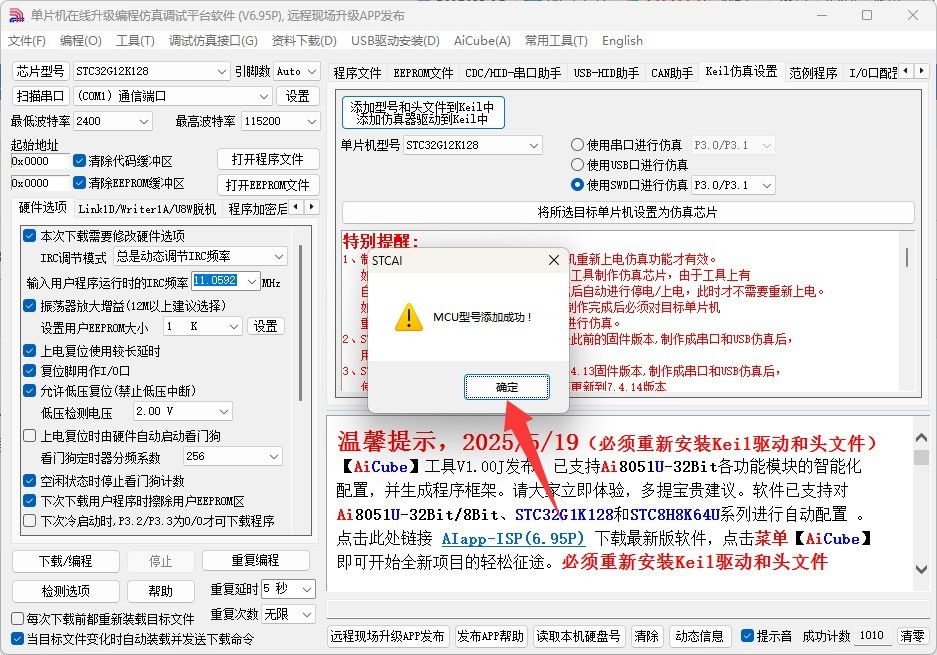
Task: Enable 每次下载前都重新装载目标文件 checkbox
Action: coord(18,619)
